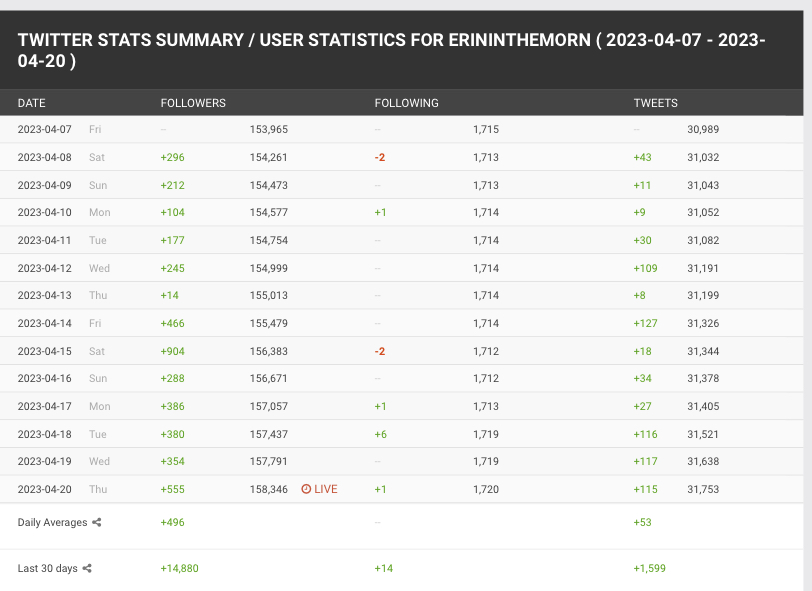Click the Daily Averages label
Image resolution: width=812 pixels, height=591 pixels.
tap(52, 522)
